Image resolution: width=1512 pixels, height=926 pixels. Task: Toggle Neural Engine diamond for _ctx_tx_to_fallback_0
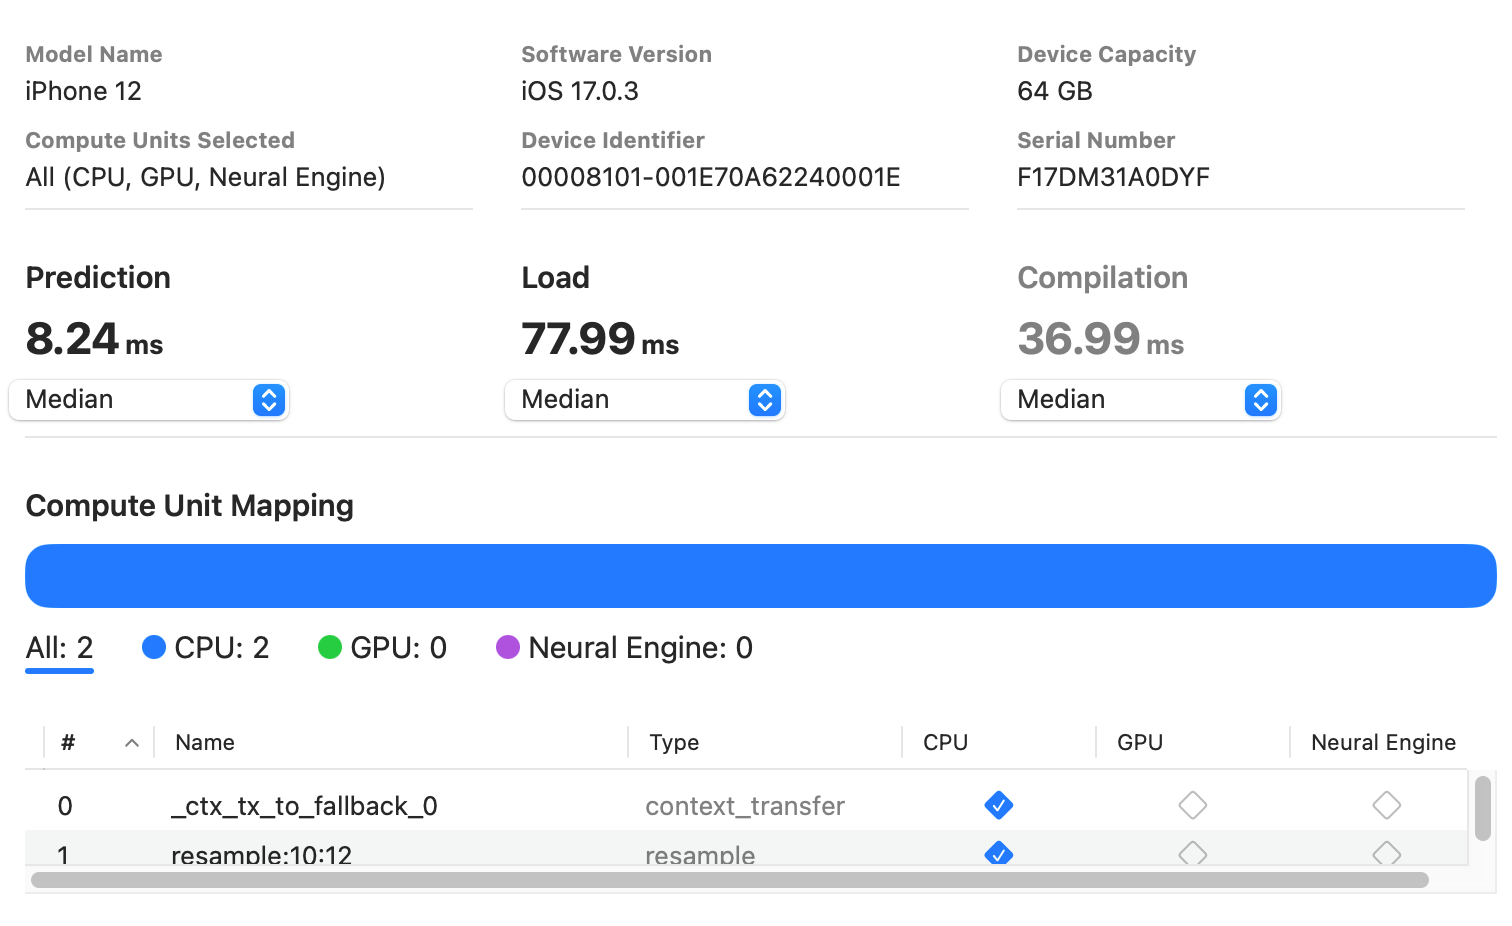click(x=1386, y=805)
